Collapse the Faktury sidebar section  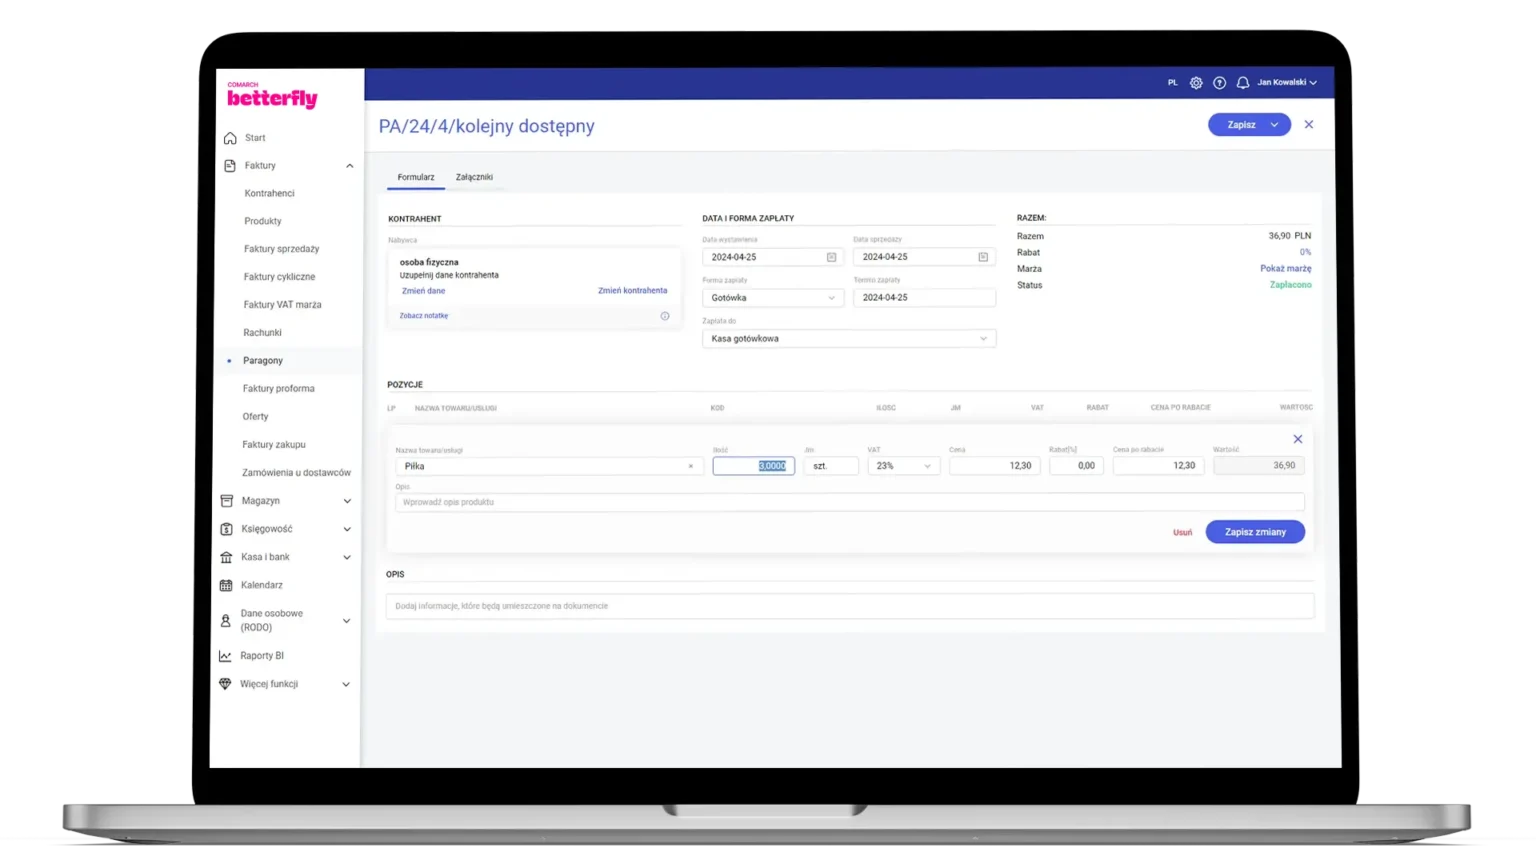[349, 166]
